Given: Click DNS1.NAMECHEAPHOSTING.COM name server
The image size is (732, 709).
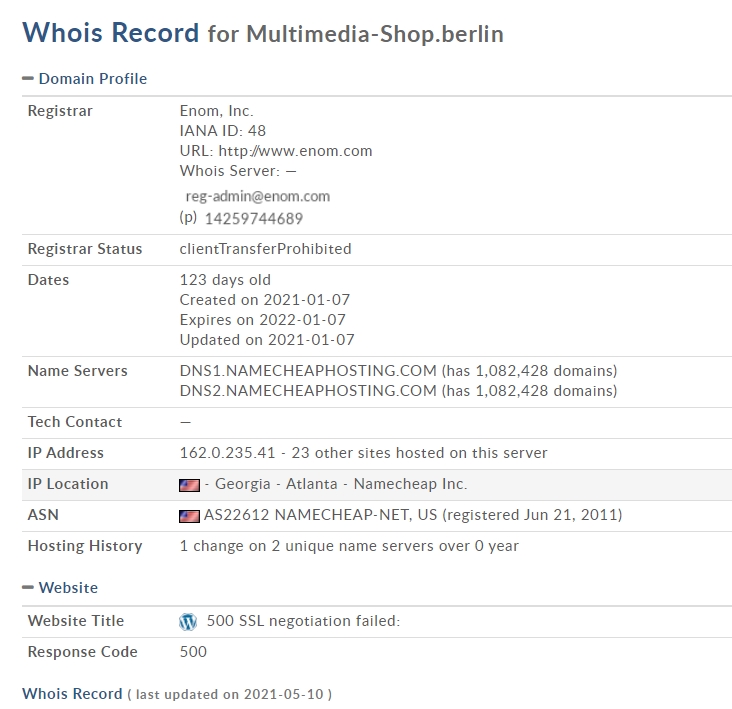Looking at the screenshot, I should coord(308,371).
